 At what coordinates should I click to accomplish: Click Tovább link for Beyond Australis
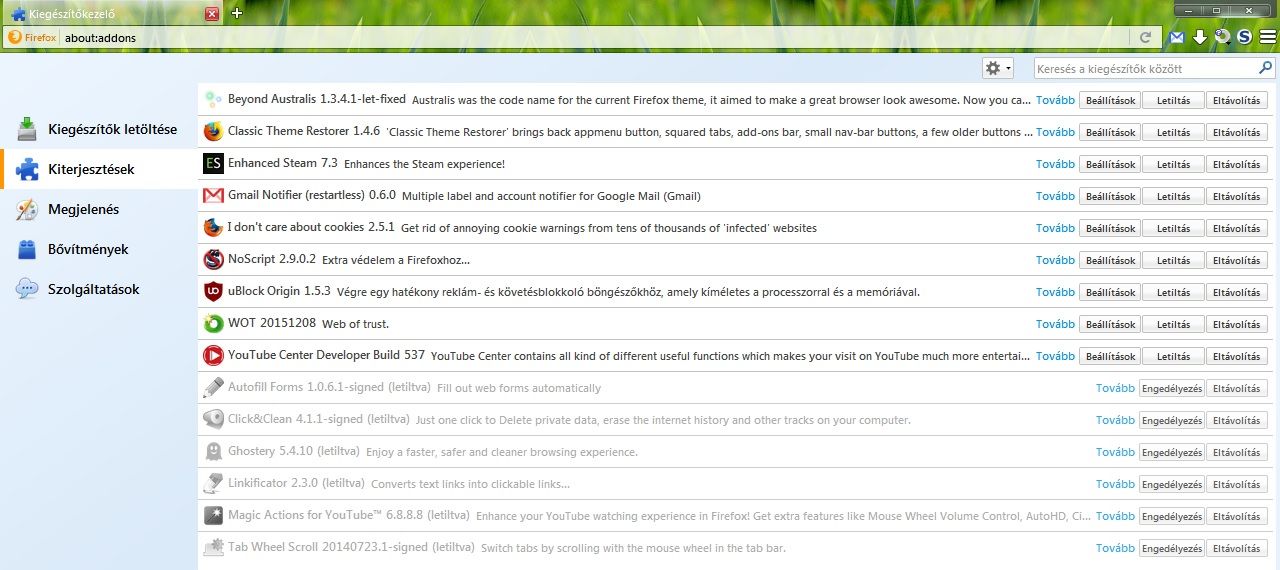click(1055, 100)
